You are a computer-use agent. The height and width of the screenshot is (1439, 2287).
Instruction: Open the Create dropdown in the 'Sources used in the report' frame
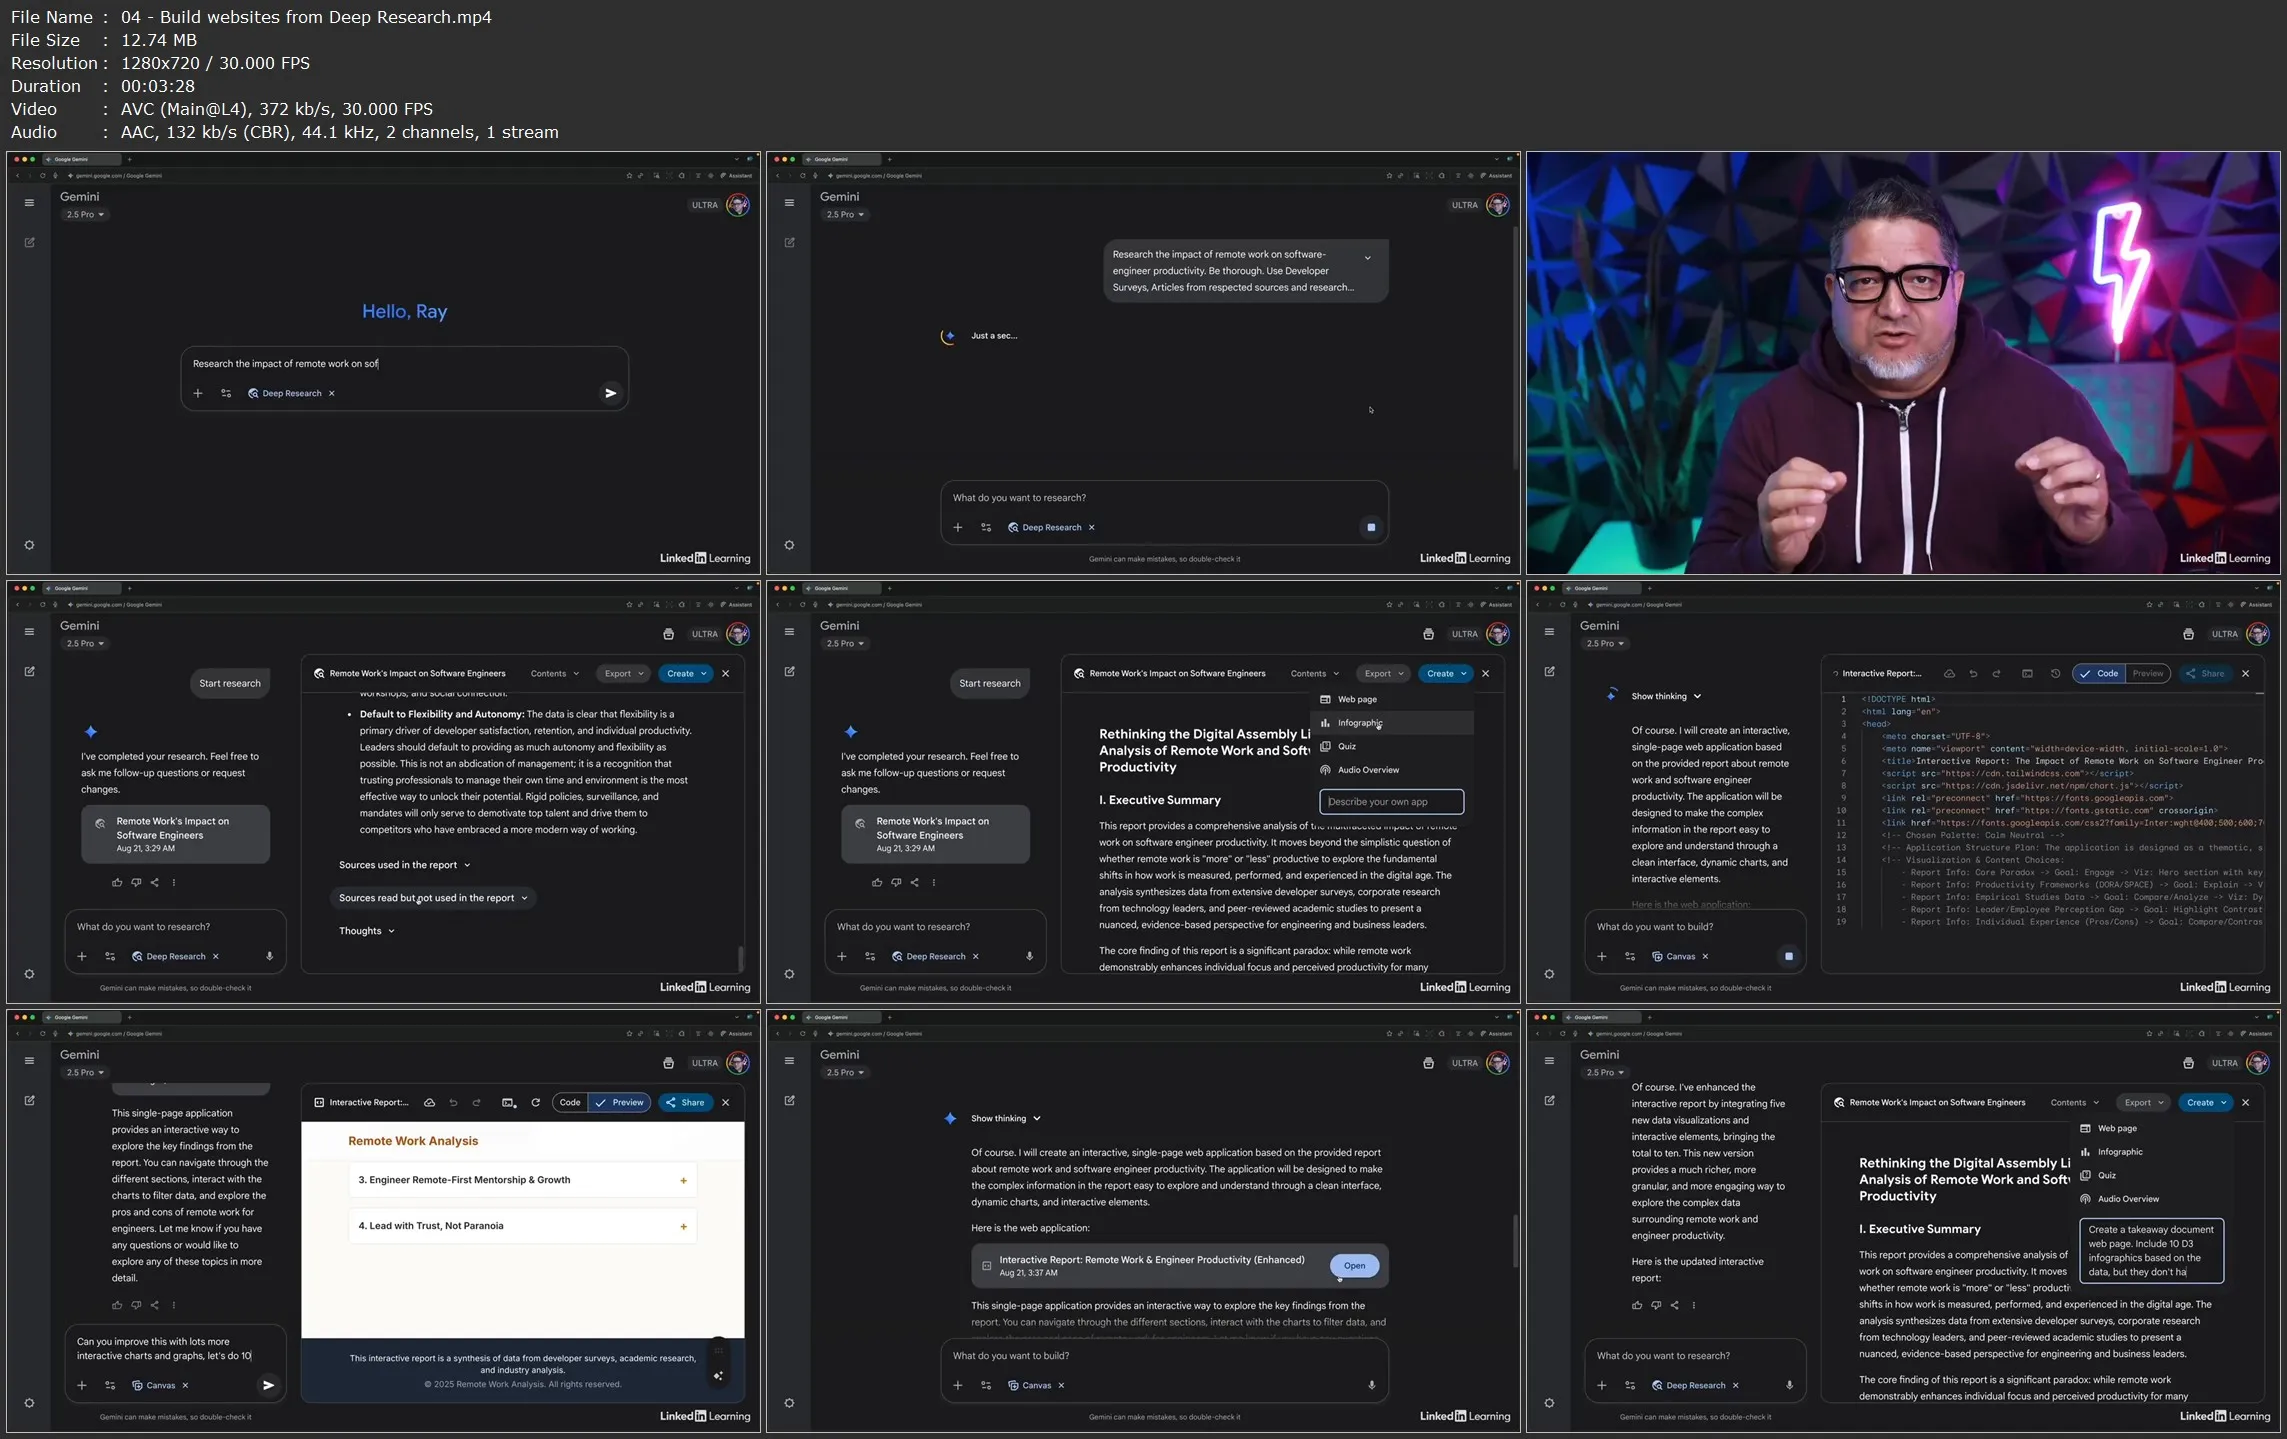click(686, 673)
